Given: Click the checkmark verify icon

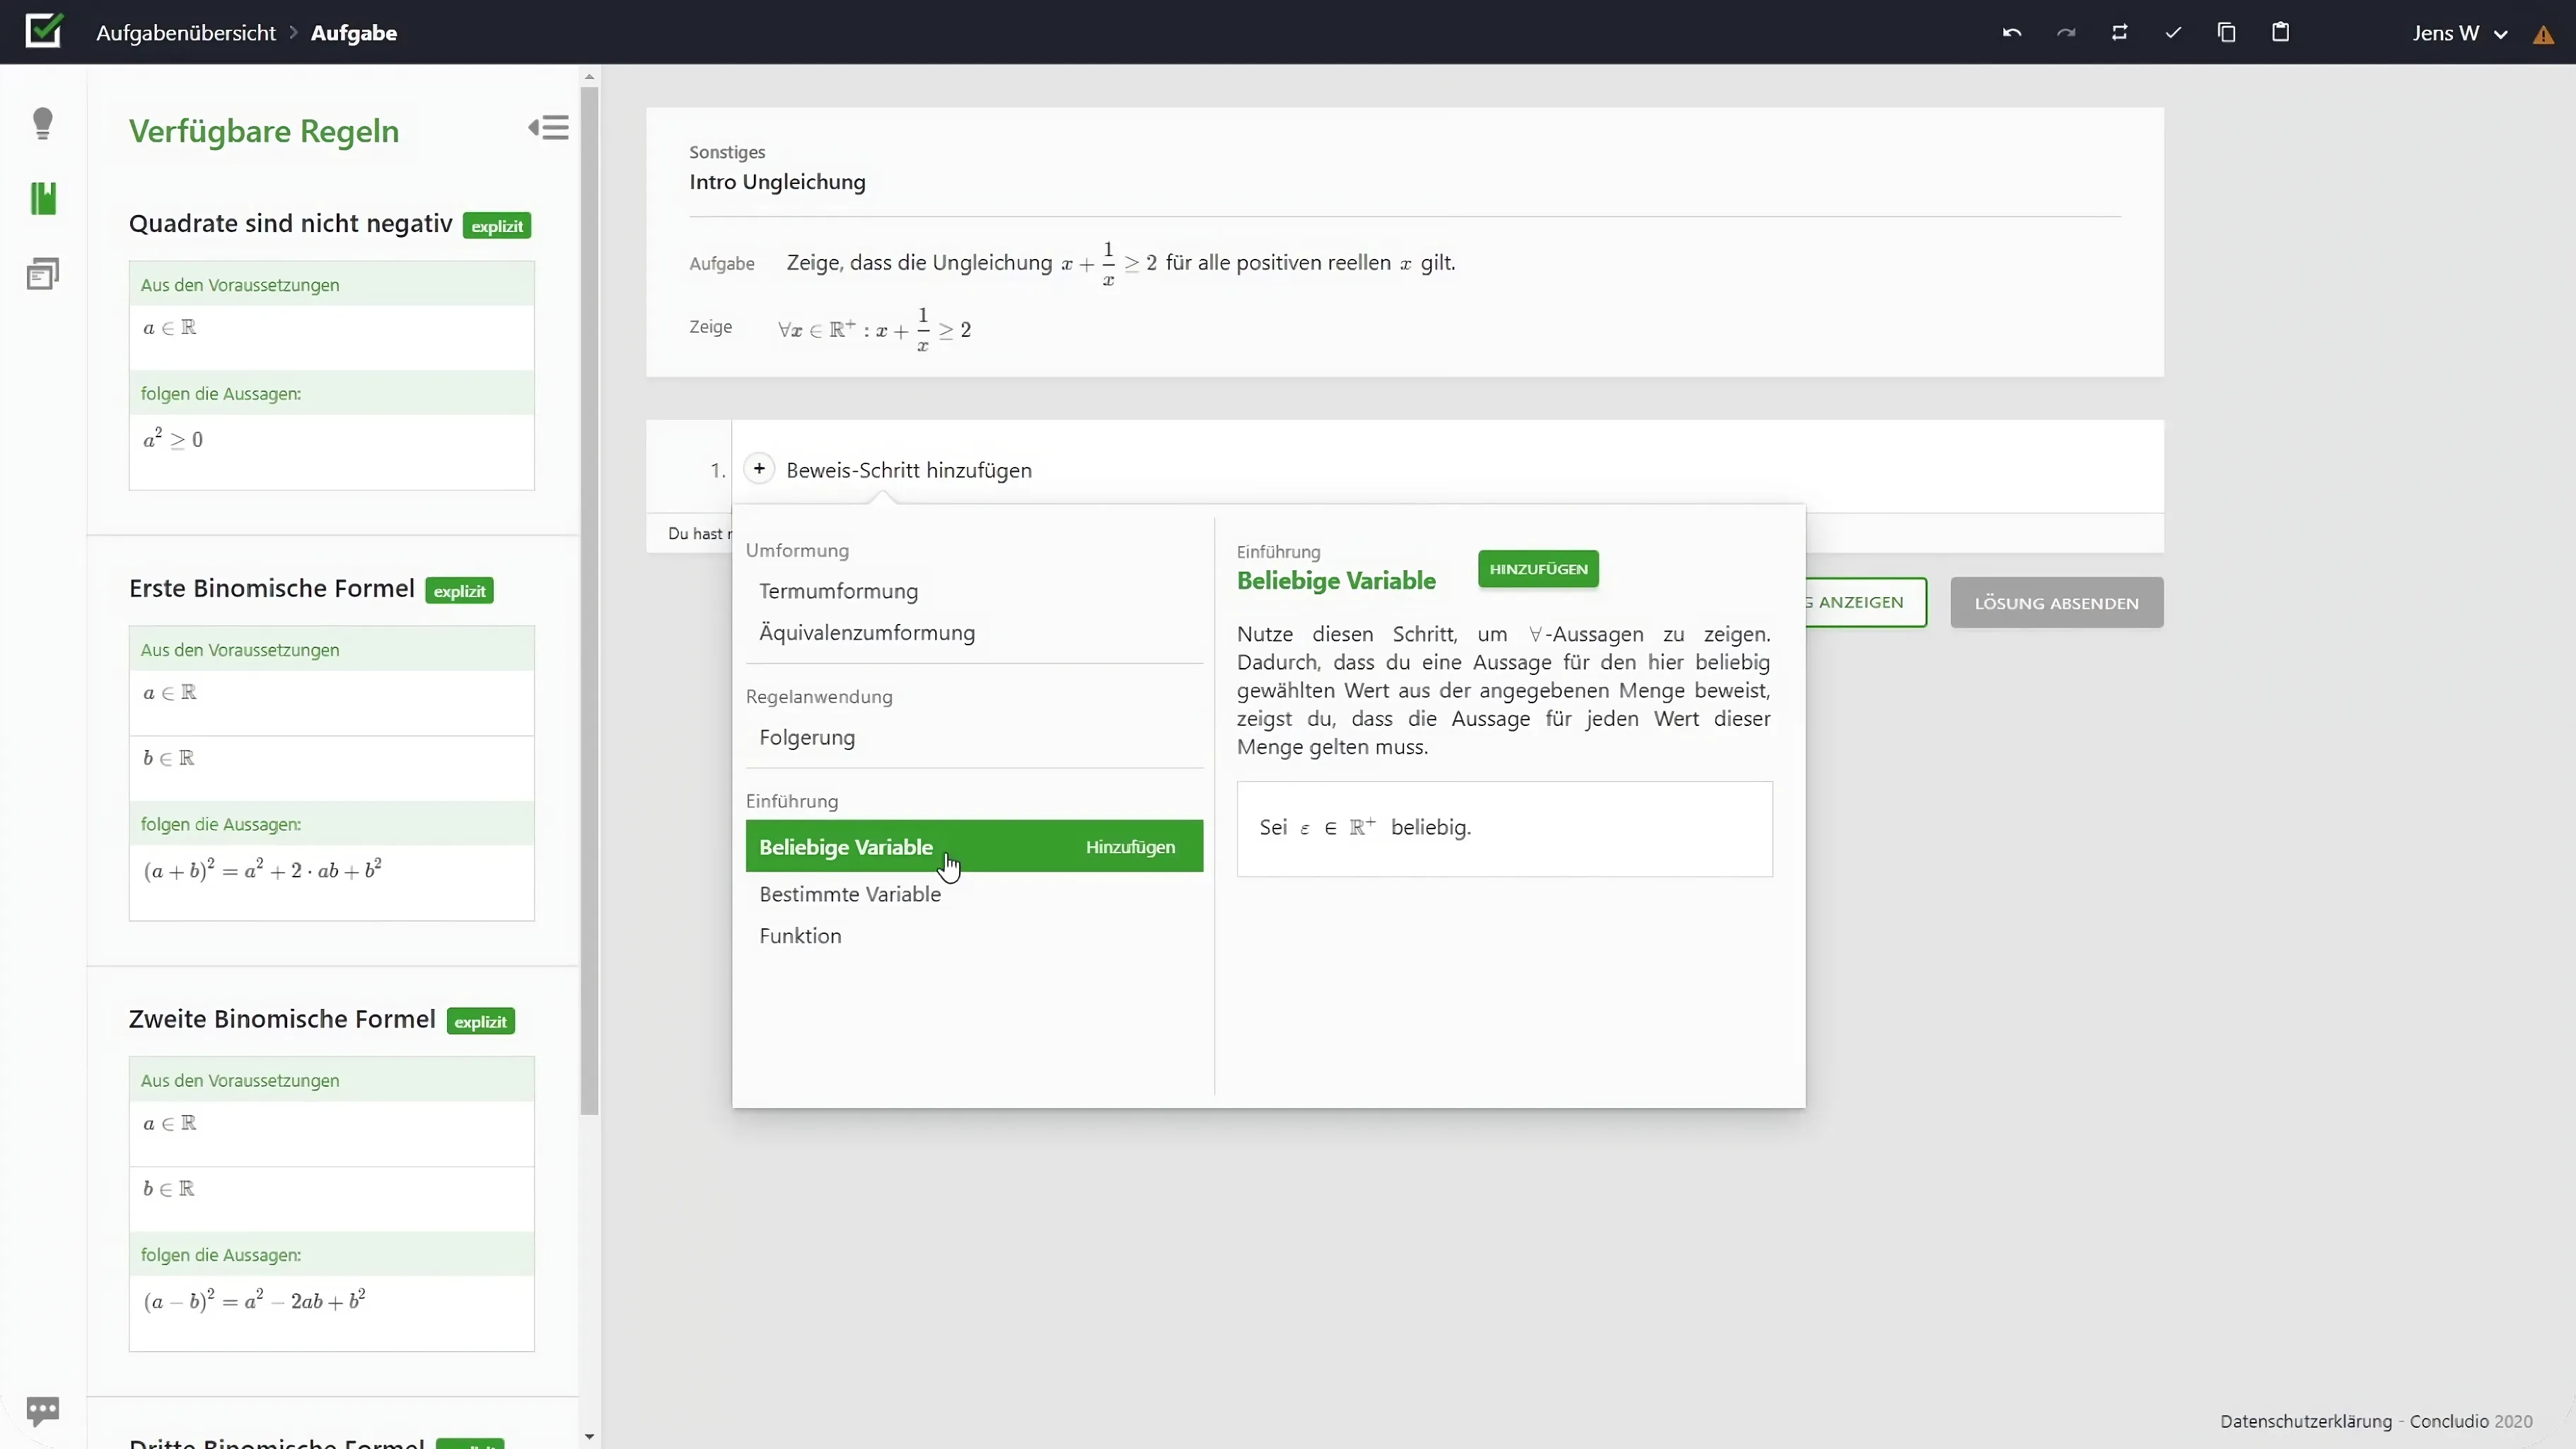Looking at the screenshot, I should pyautogui.click(x=2172, y=33).
